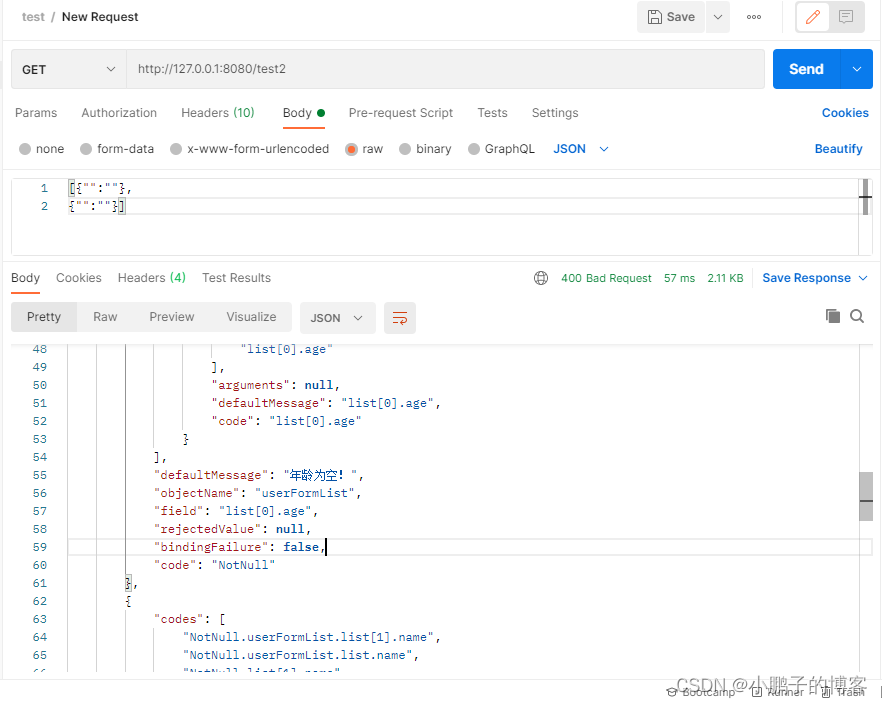Select the form-data body type

tap(117, 149)
